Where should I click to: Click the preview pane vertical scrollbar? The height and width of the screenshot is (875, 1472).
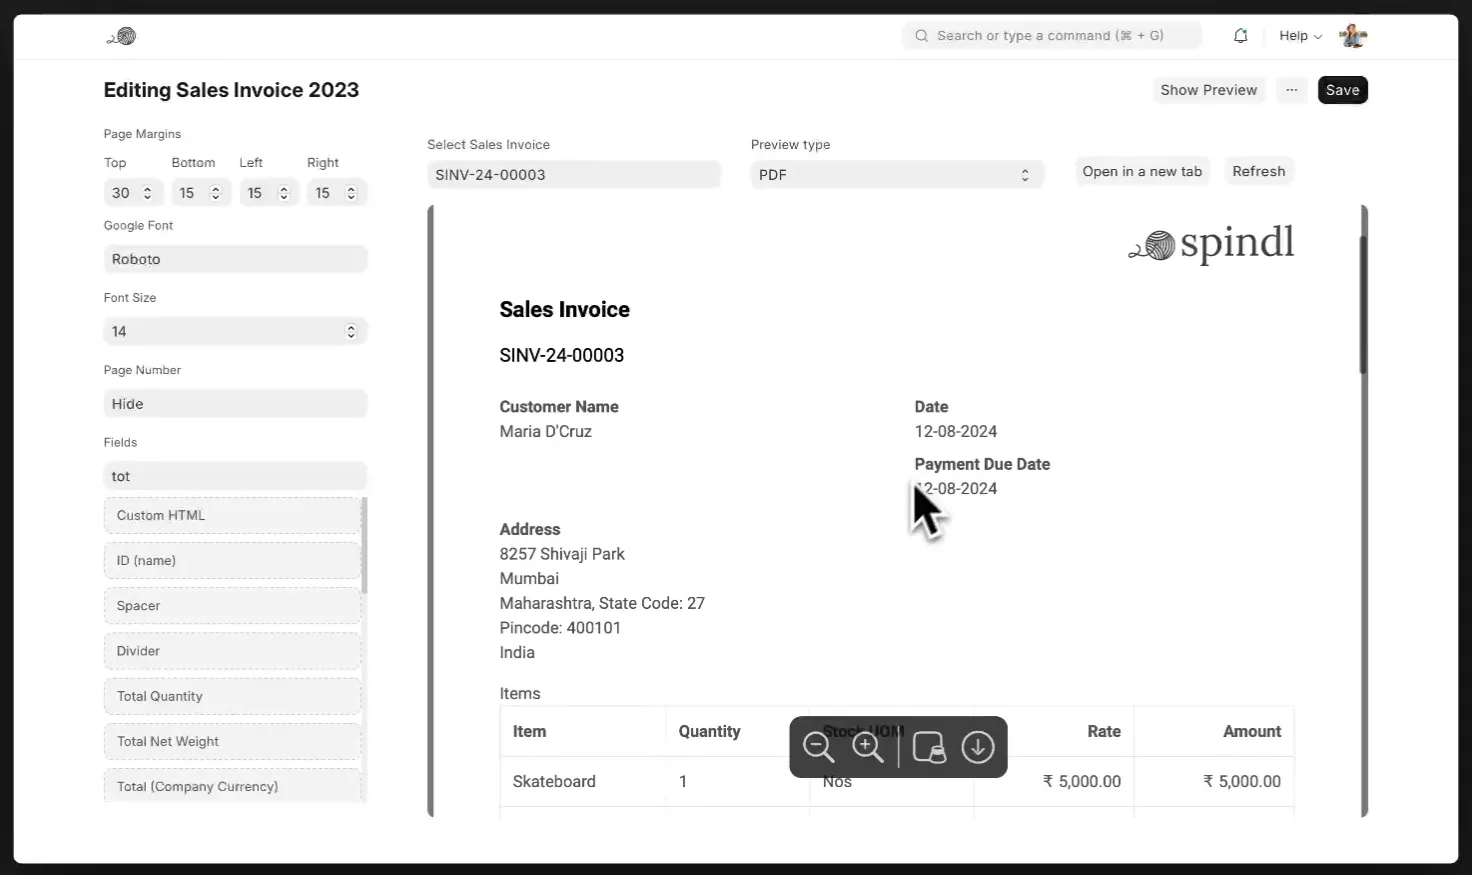tap(1363, 305)
